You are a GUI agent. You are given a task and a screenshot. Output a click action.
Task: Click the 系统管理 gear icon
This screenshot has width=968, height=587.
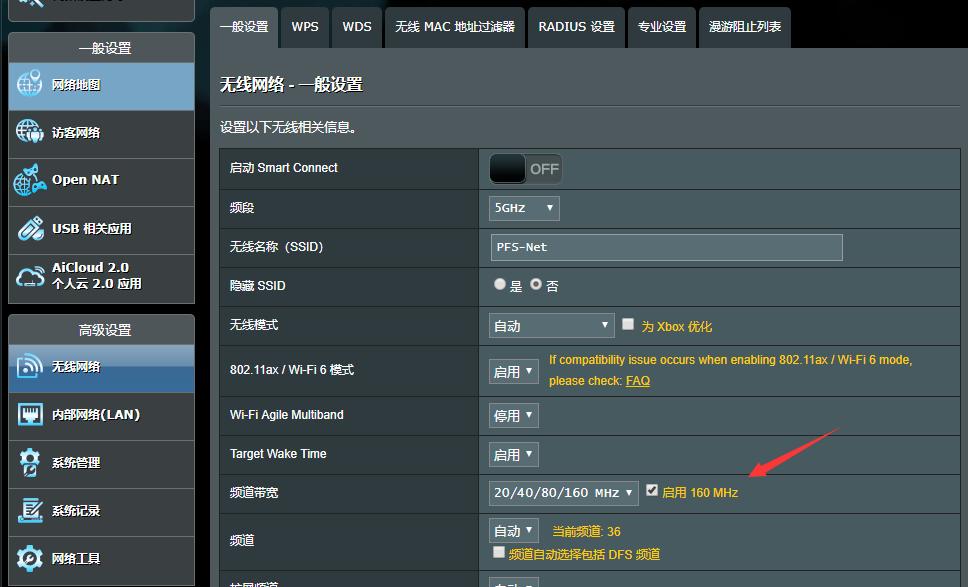30,462
